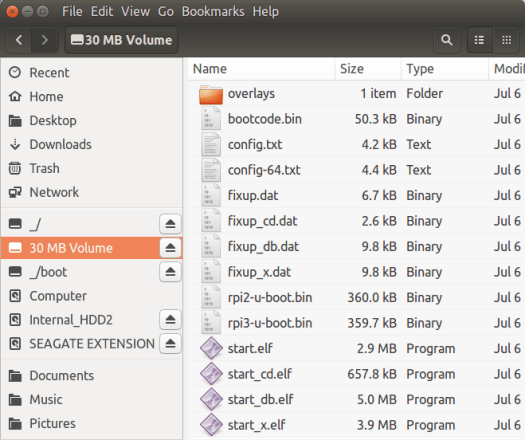Sort by the Type column header
525x440 pixels.
tap(445, 69)
